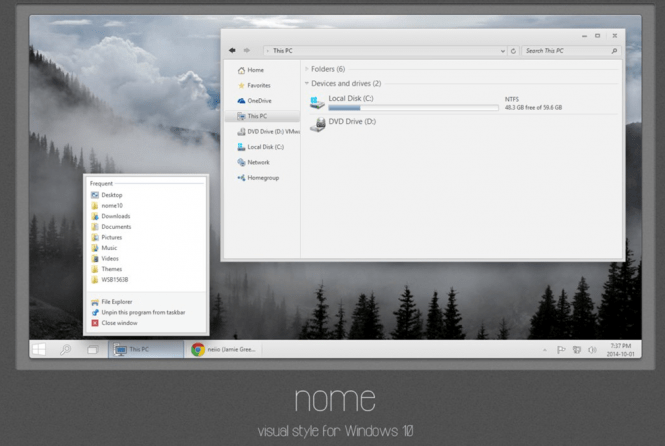665x446 pixels.
Task: Click the Back arrow in File Explorer
Action: [x=233, y=50]
